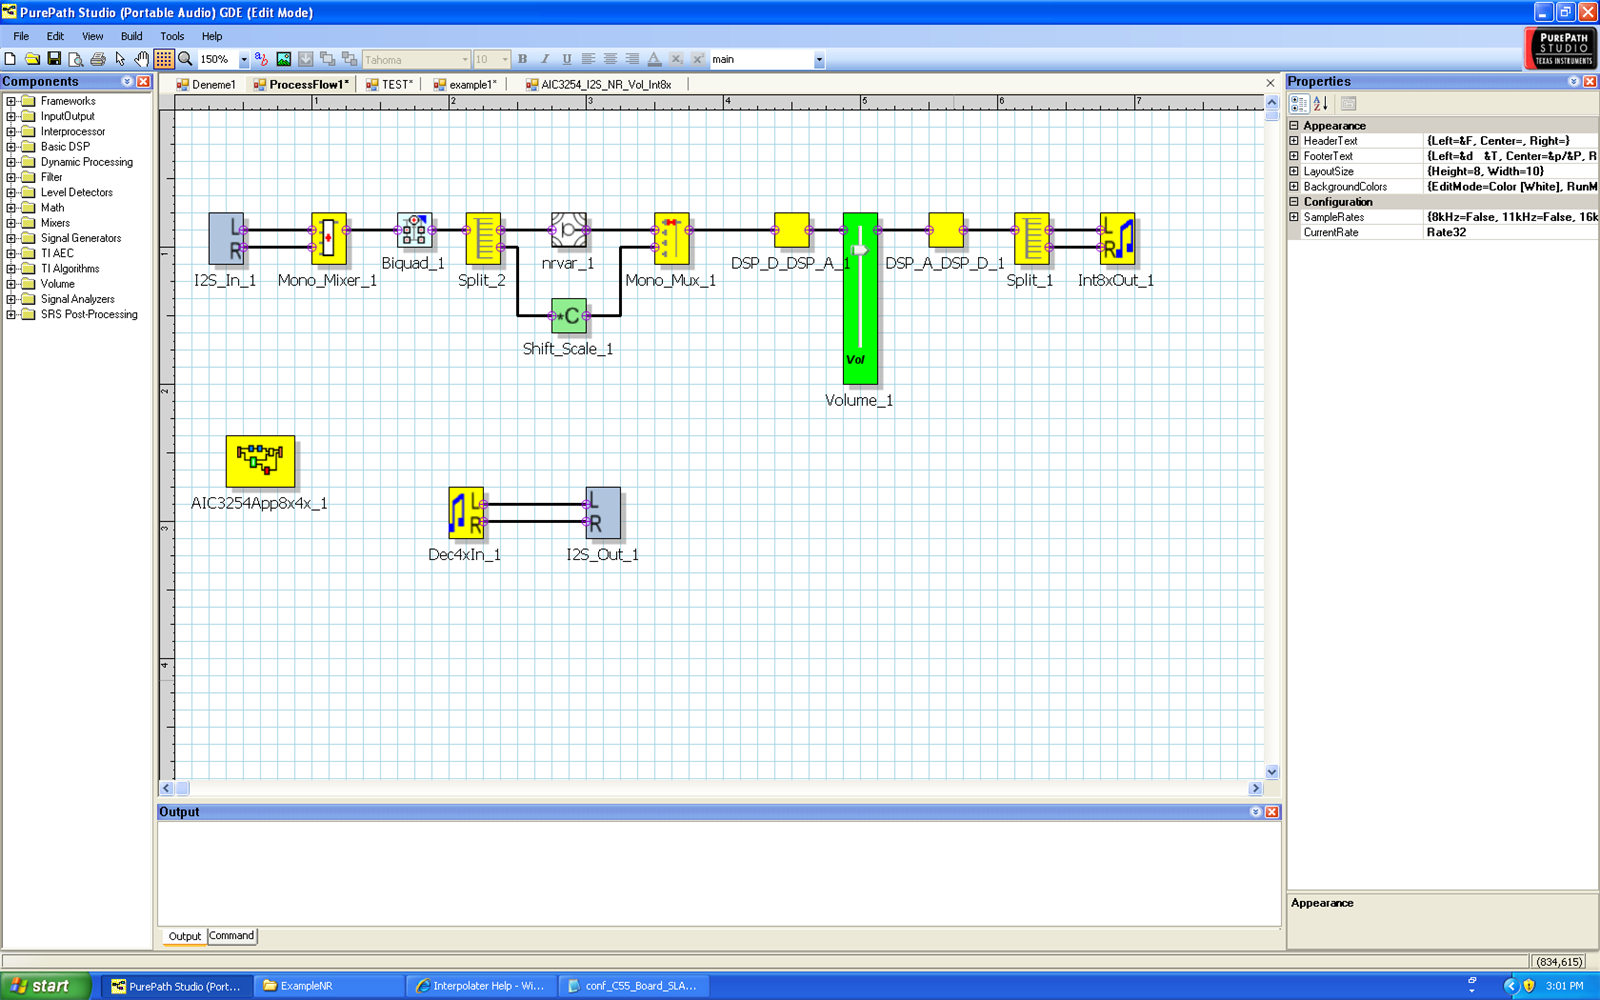1600x1000 pixels.
Task: Switch to the Command tab in Output
Action: [232, 936]
